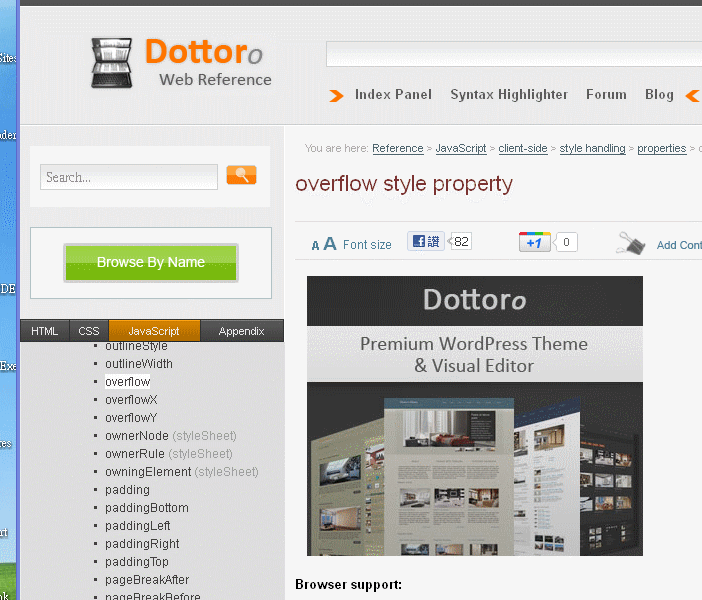Click the orange search magnifier button
The width and height of the screenshot is (702, 600).
tap(241, 176)
